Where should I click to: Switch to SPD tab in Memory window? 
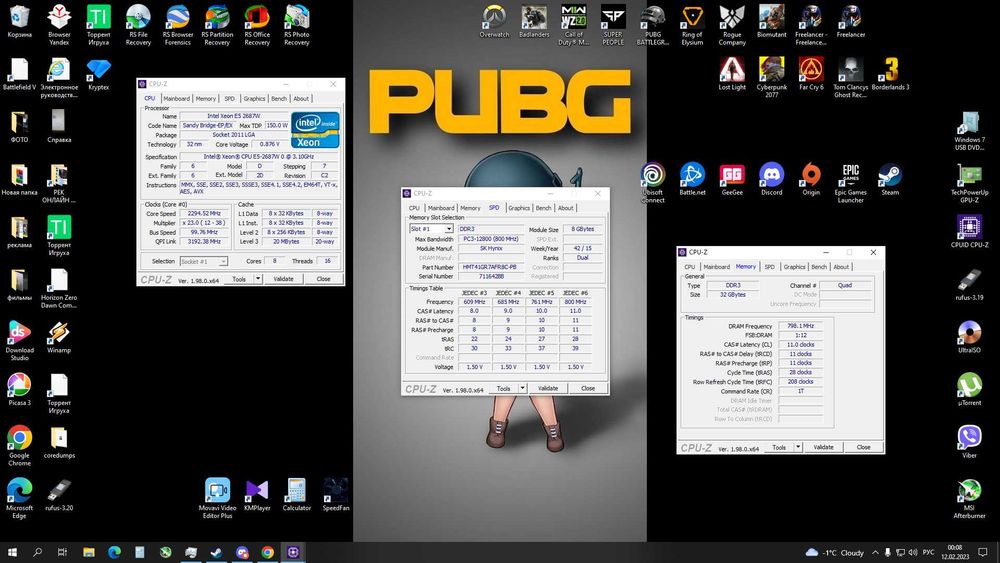pos(769,267)
